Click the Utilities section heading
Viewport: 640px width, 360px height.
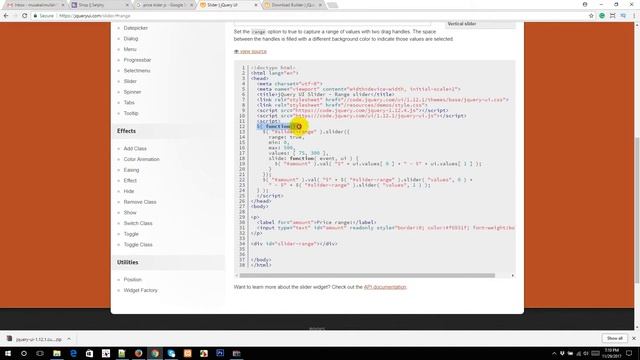coord(128,262)
